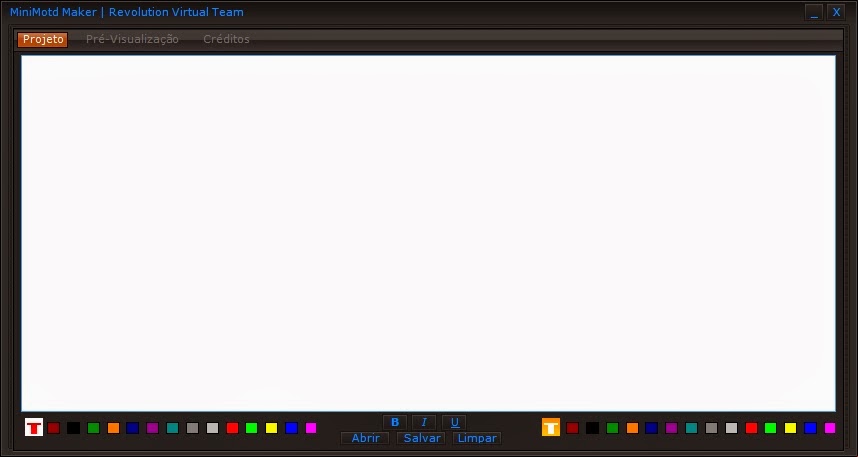The width and height of the screenshot is (858, 457).
Task: Choose dark red swatch in orange-T palette
Action: 572,428
